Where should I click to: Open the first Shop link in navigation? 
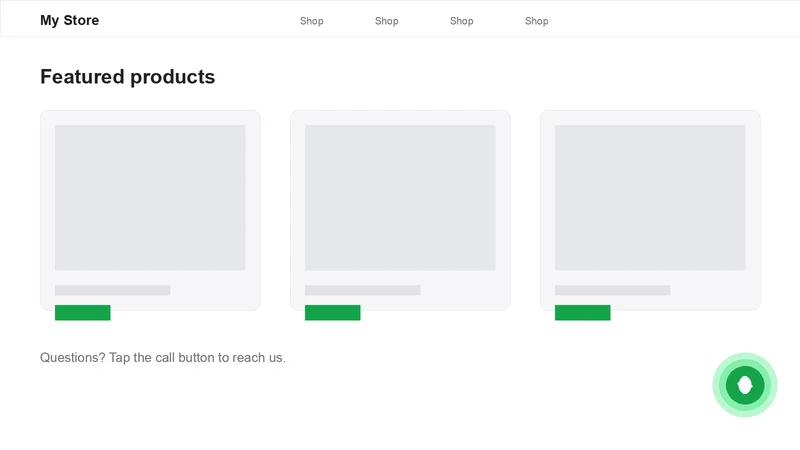pos(312,21)
